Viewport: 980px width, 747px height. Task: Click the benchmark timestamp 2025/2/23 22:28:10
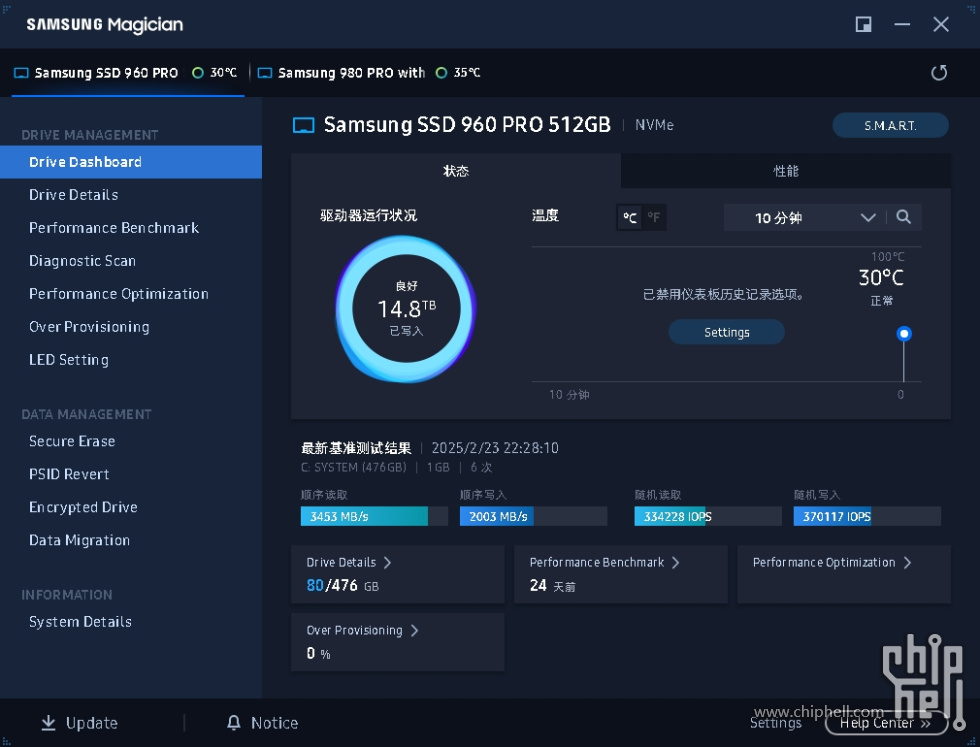coord(495,448)
